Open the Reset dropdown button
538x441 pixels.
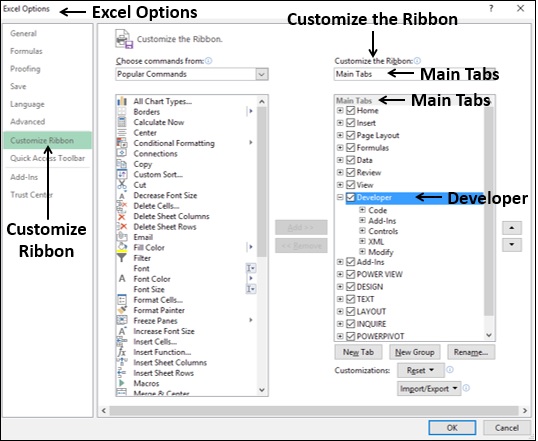tap(421, 370)
